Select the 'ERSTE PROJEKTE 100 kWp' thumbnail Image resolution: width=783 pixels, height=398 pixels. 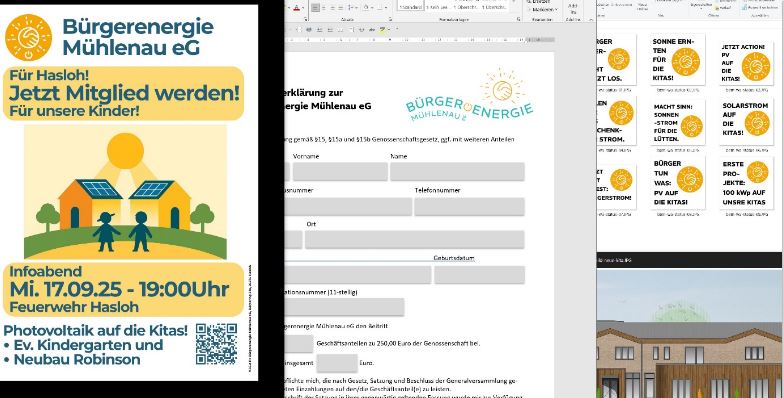point(747,183)
